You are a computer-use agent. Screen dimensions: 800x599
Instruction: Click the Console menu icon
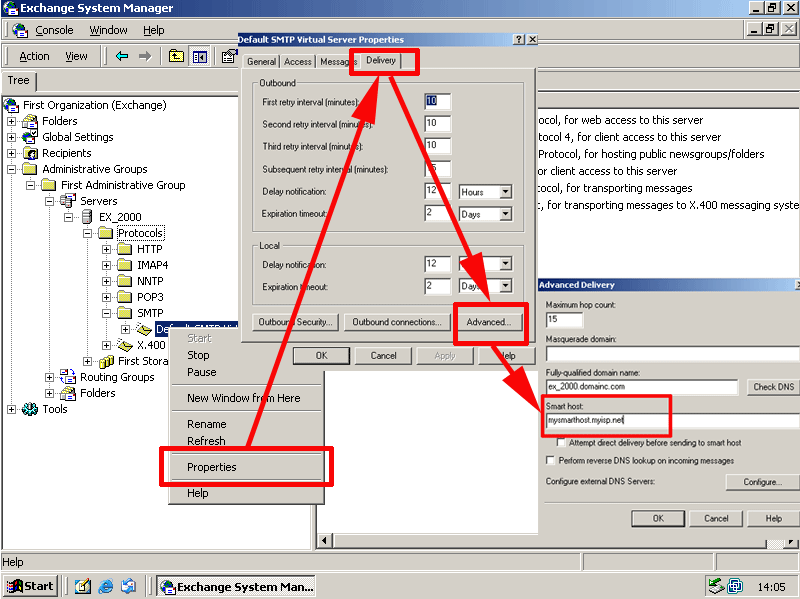tap(20, 30)
